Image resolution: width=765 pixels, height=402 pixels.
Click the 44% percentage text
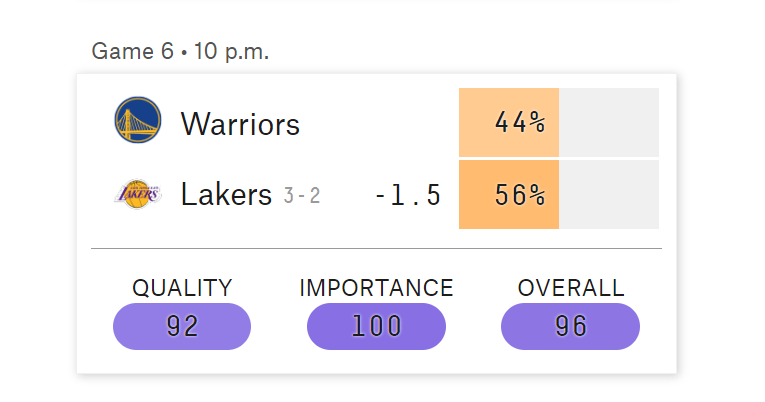click(520, 122)
